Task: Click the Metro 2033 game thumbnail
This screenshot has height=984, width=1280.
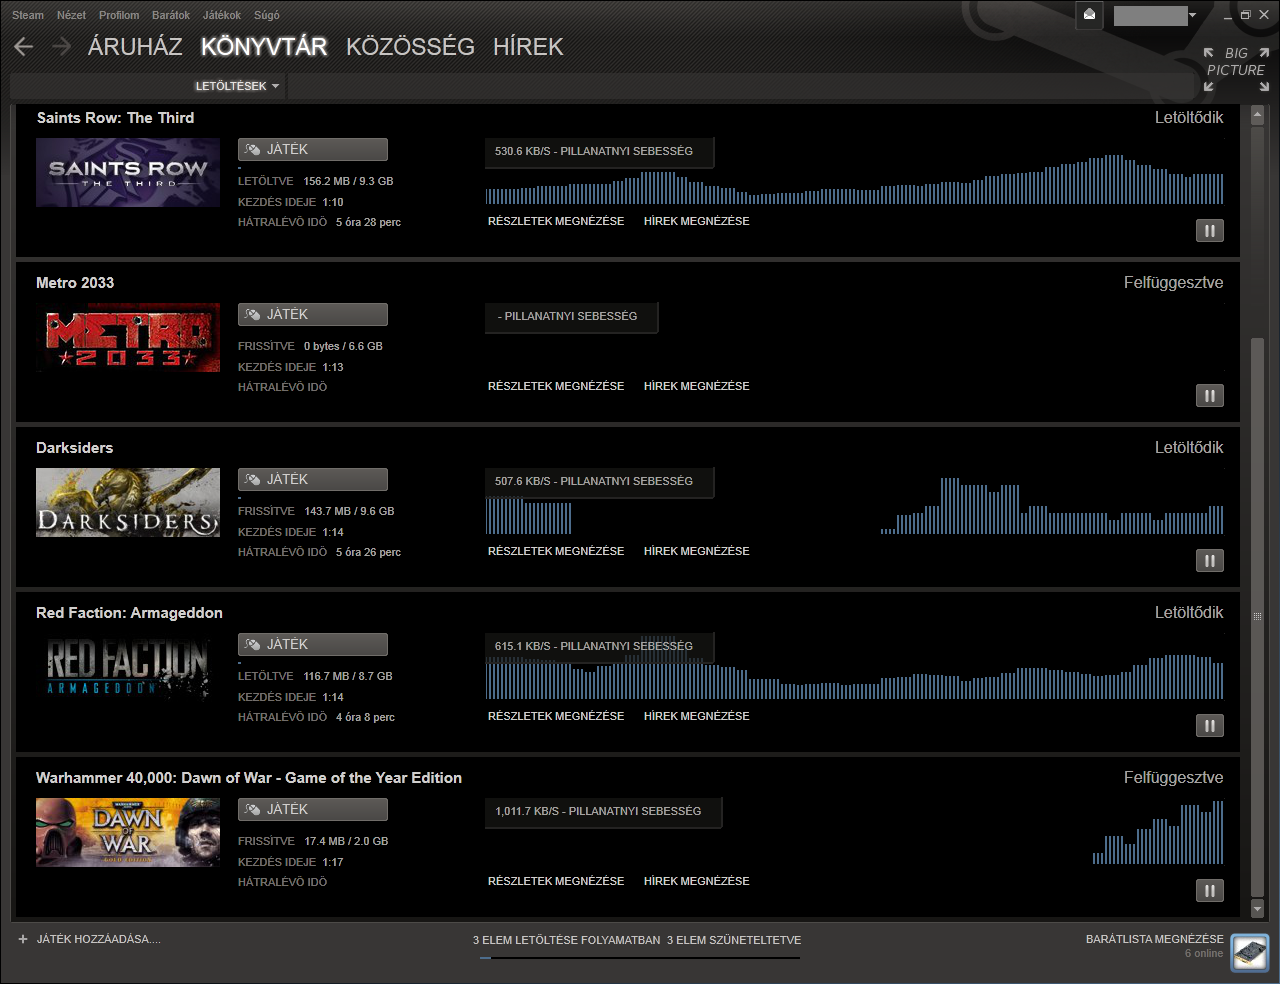Action: pyautogui.click(x=128, y=337)
